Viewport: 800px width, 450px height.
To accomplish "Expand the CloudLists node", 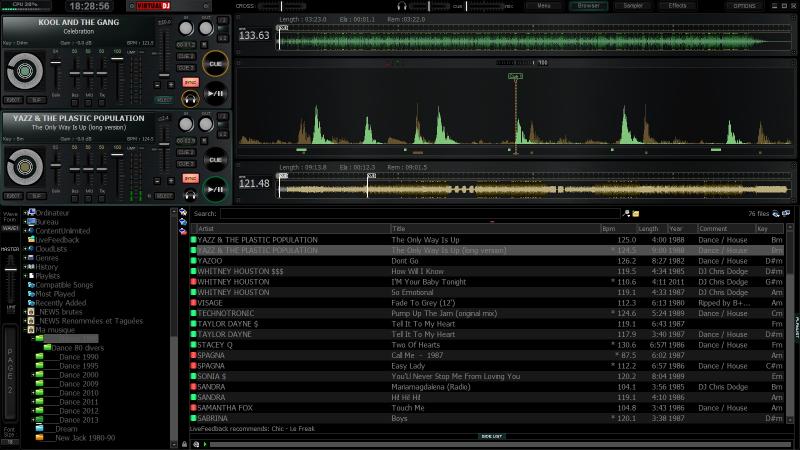I will pos(25,249).
